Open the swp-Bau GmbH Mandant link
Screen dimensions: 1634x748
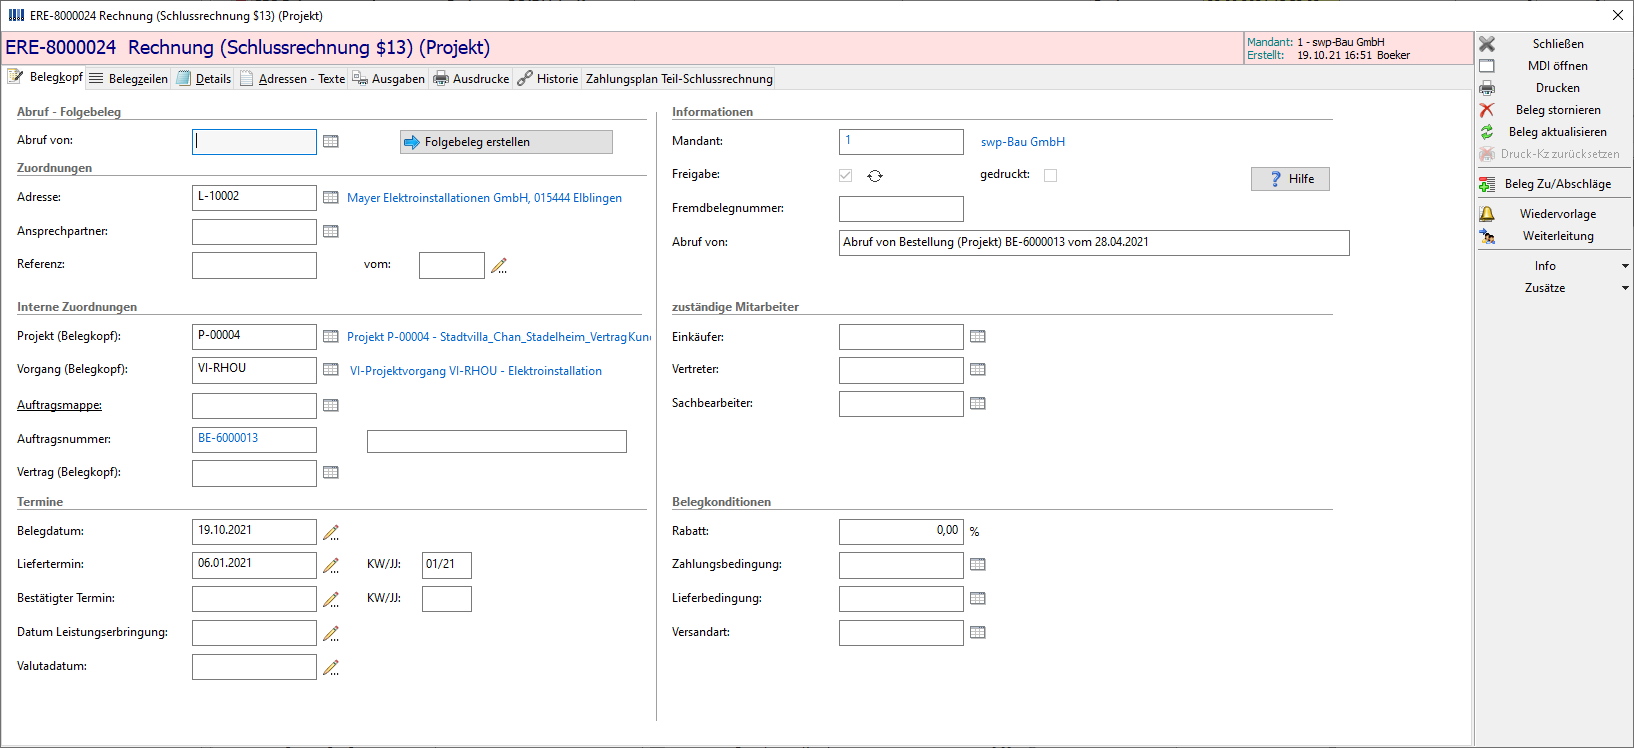click(x=1023, y=142)
